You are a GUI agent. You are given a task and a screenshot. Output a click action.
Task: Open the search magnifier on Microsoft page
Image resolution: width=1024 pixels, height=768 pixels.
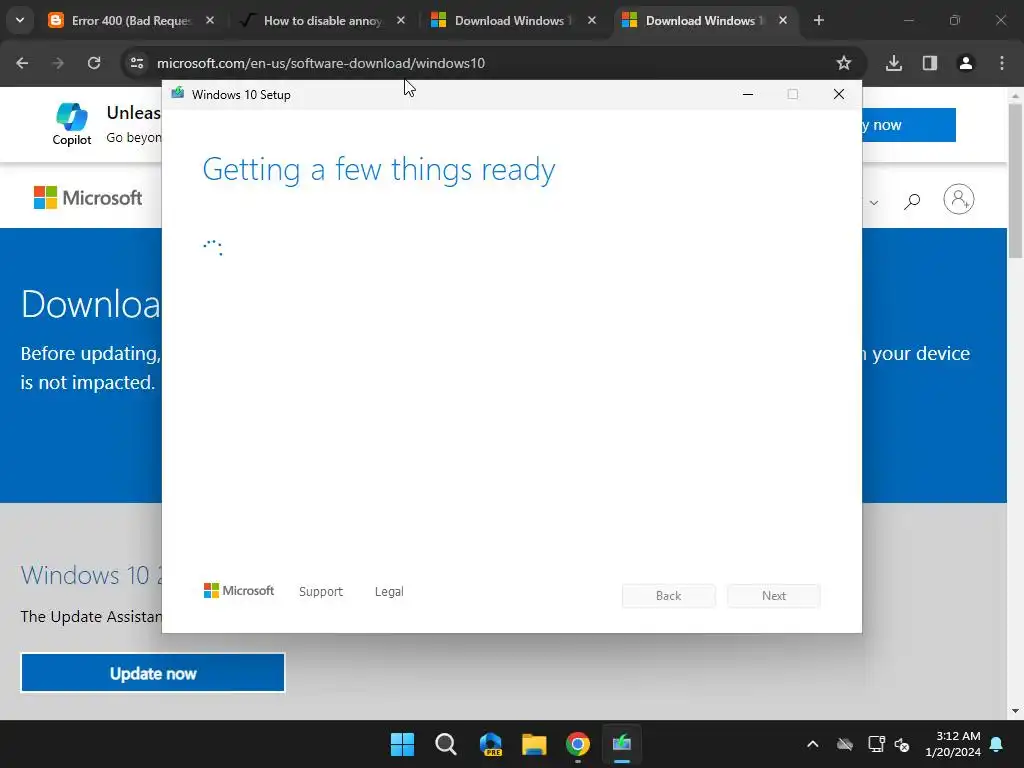pos(912,200)
